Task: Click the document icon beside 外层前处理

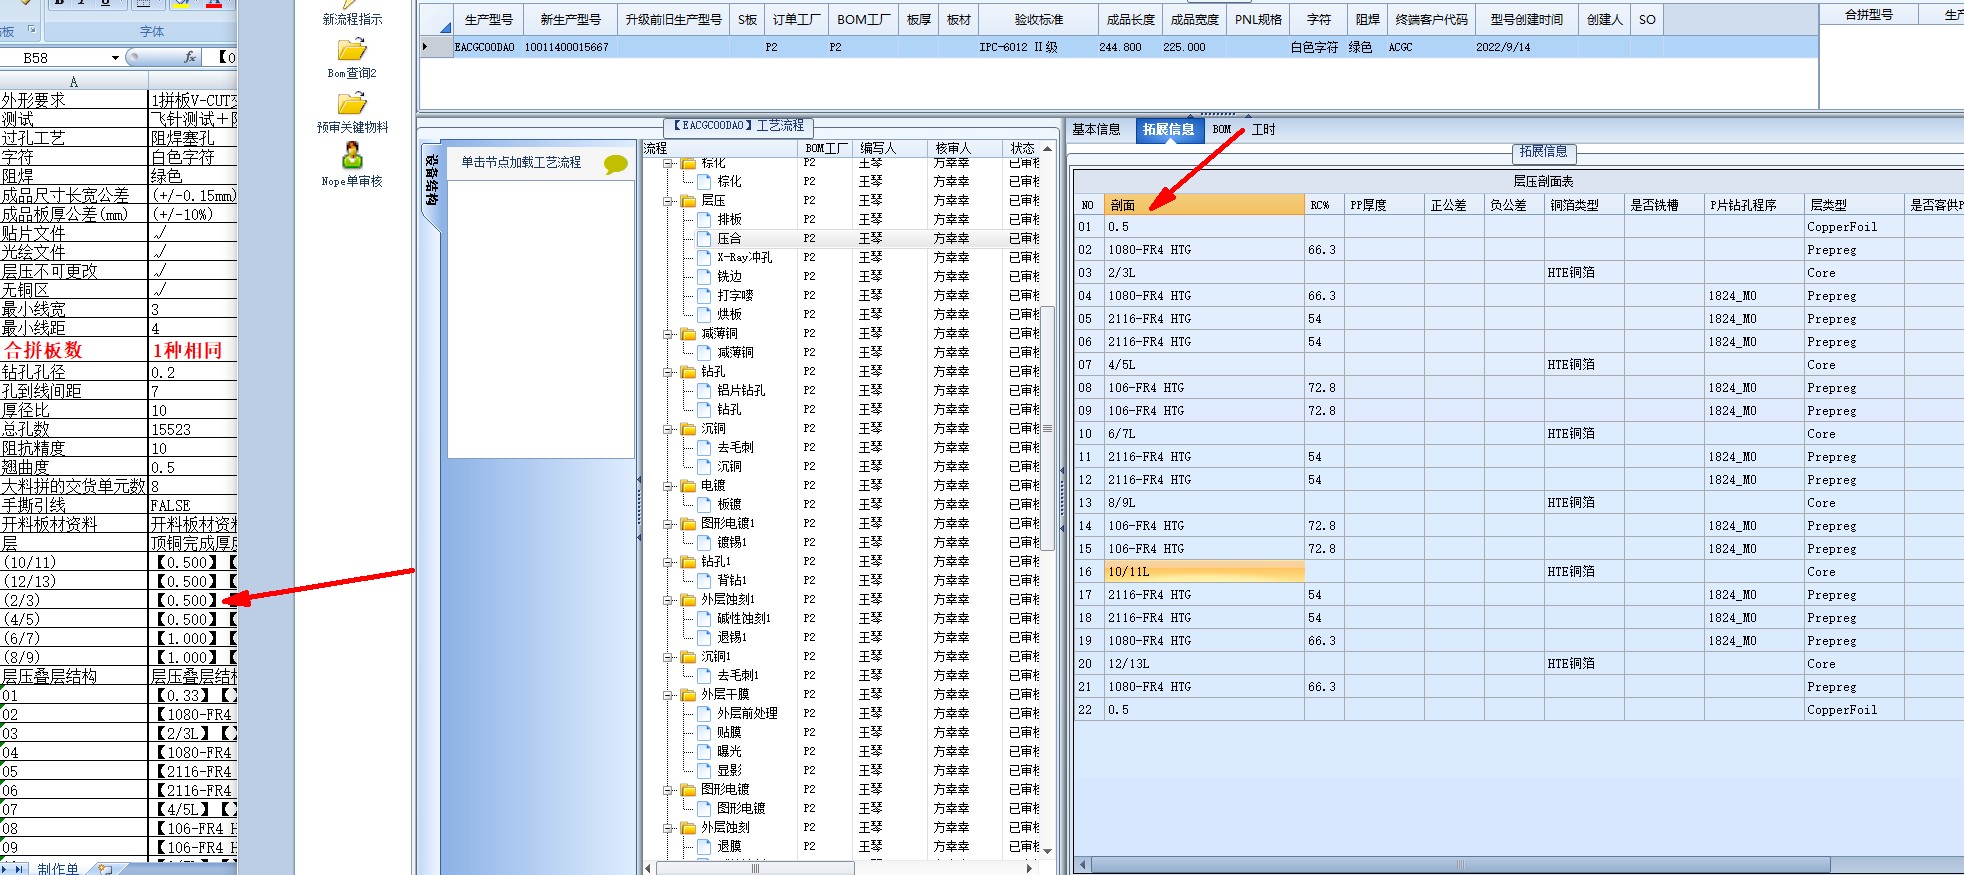Action: point(703,713)
